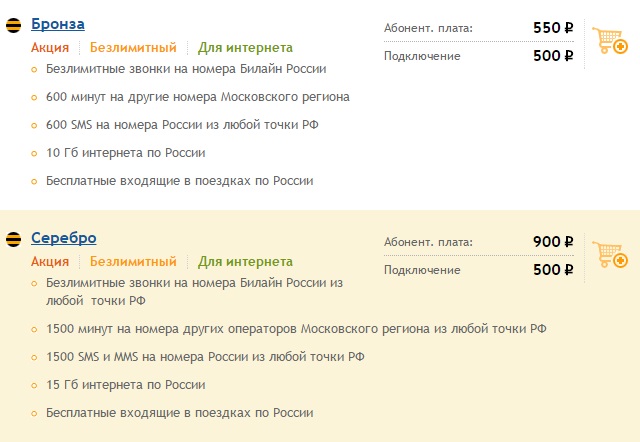Viewport: 640px width, 442px height.
Task: Select Акция tag under Бронза
Action: tap(50, 48)
